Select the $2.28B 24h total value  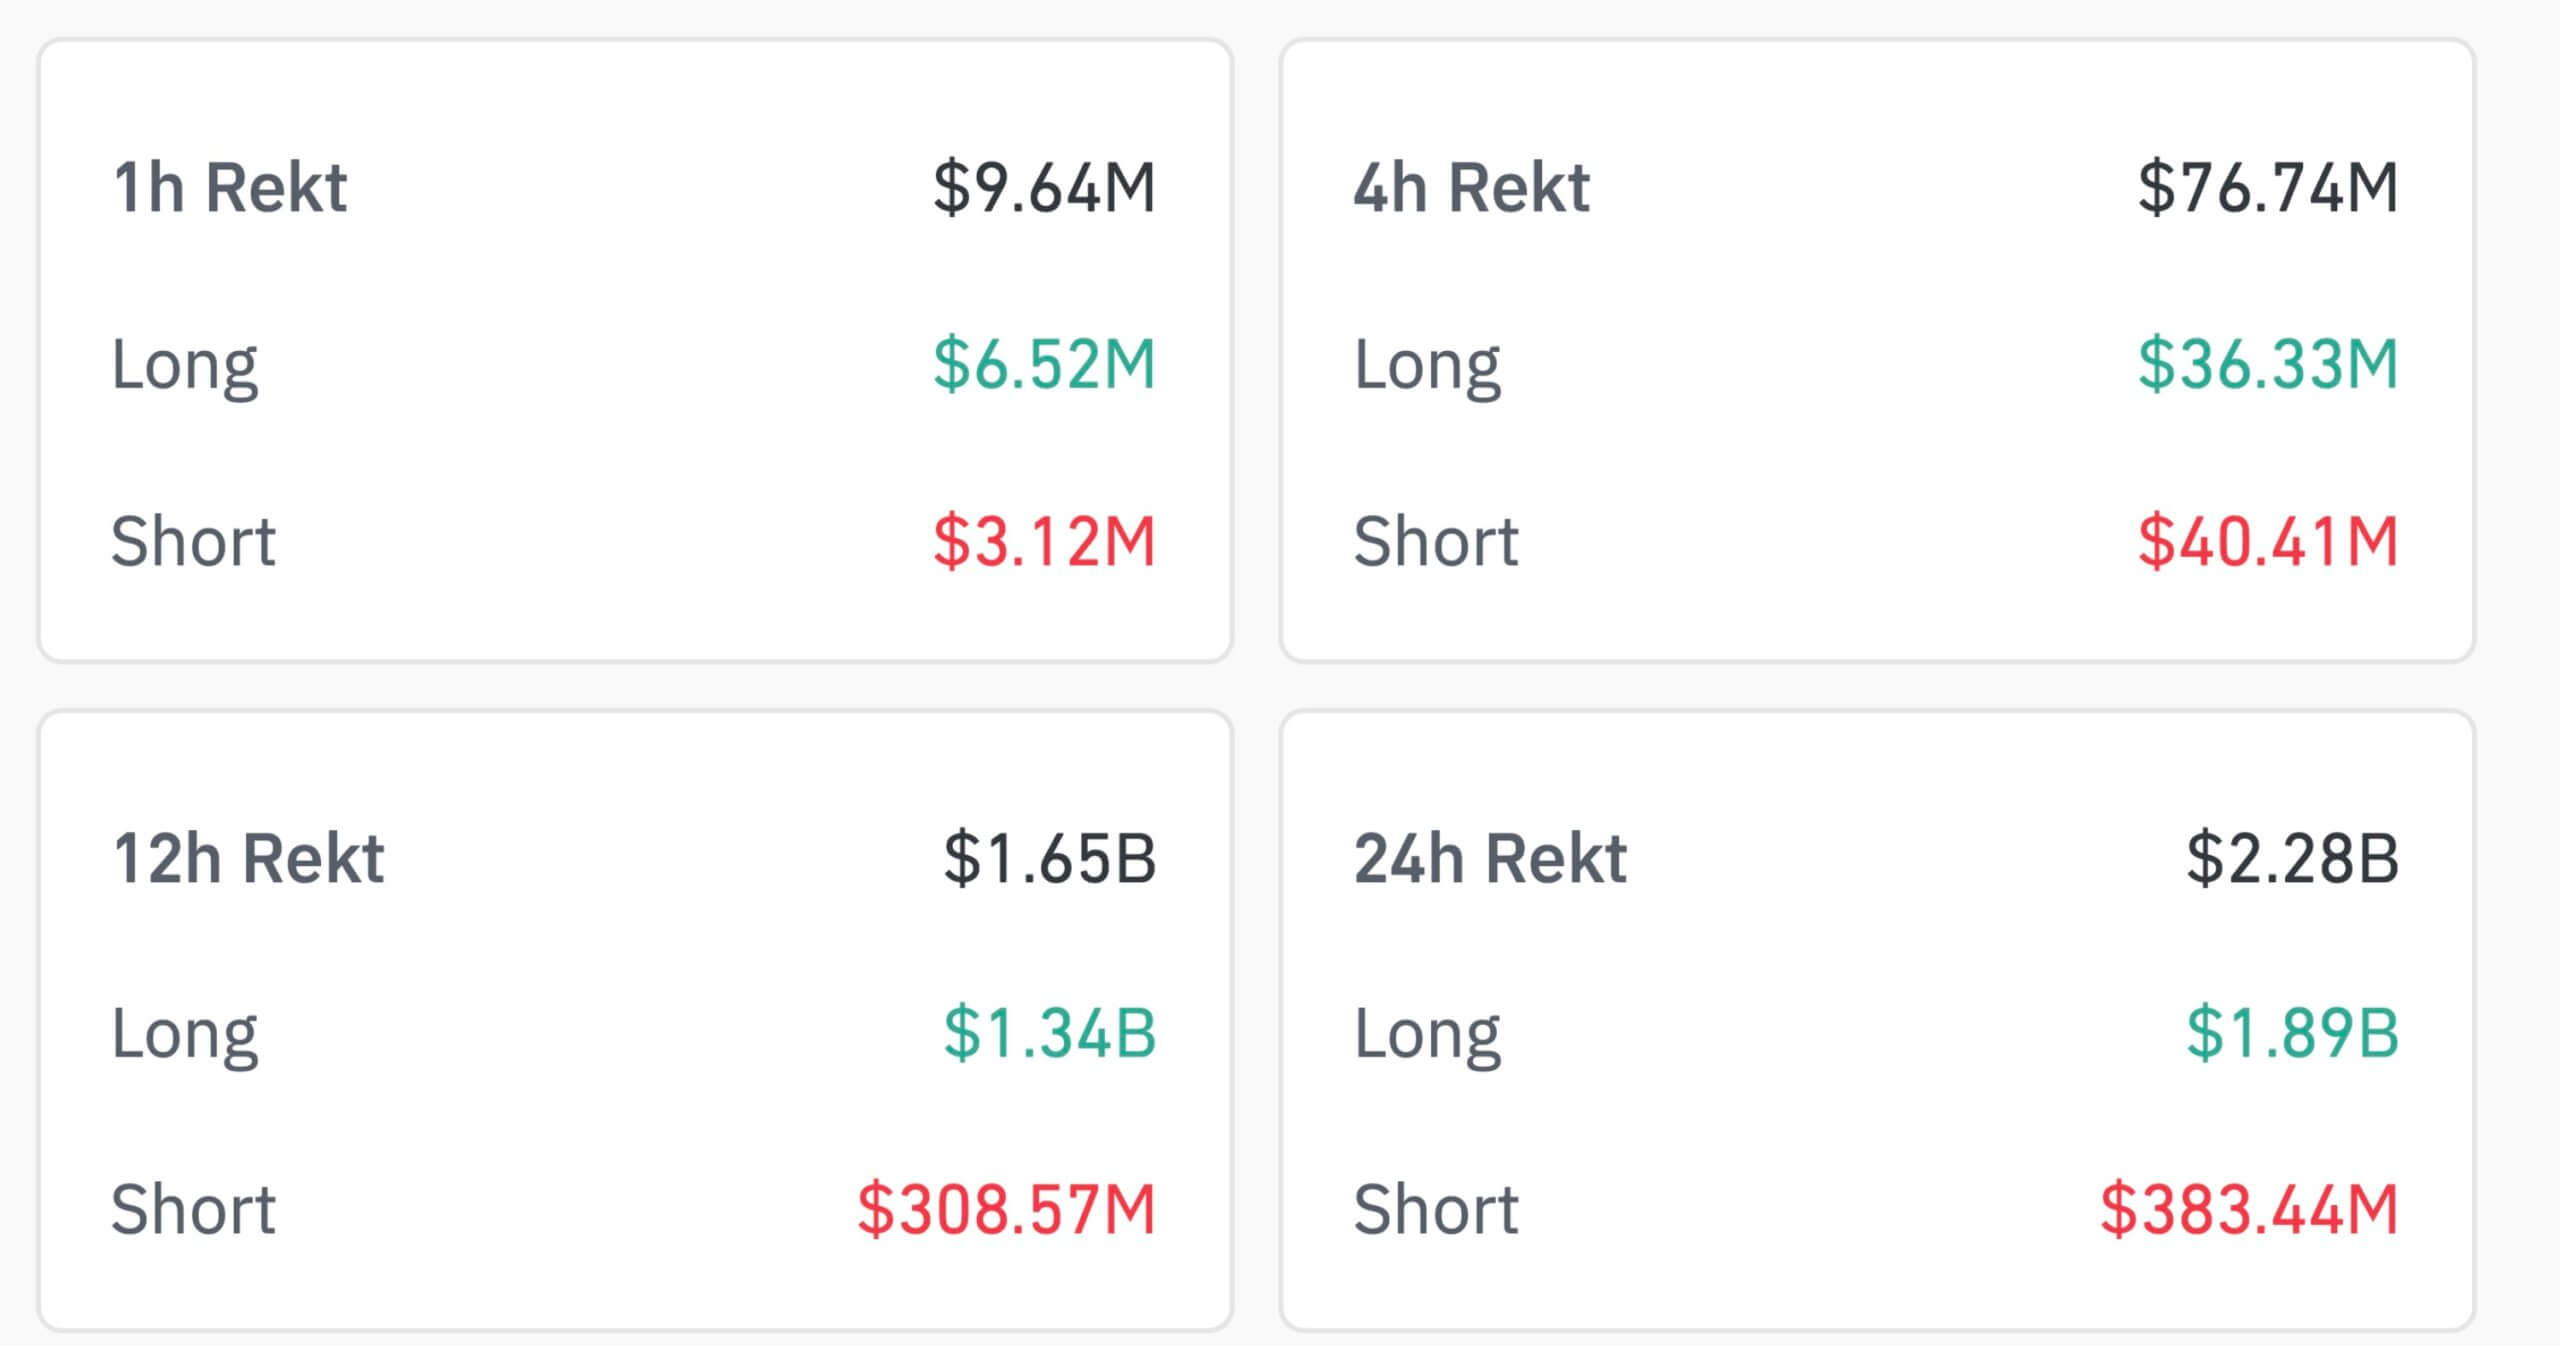(x=2292, y=858)
